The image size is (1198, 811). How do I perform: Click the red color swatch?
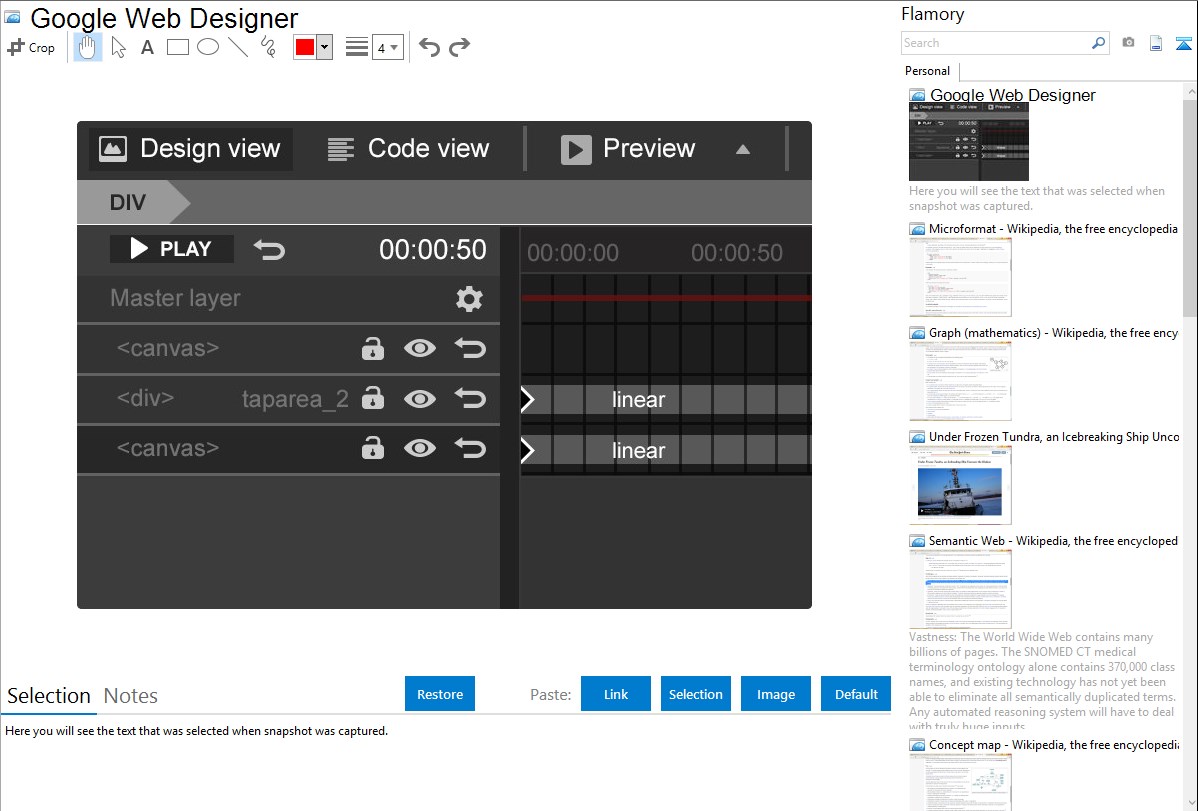pos(304,47)
